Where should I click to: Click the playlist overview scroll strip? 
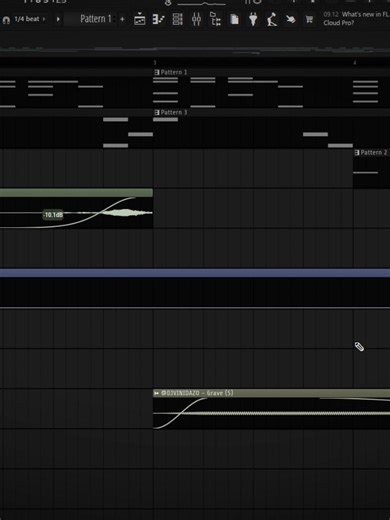pos(195,51)
